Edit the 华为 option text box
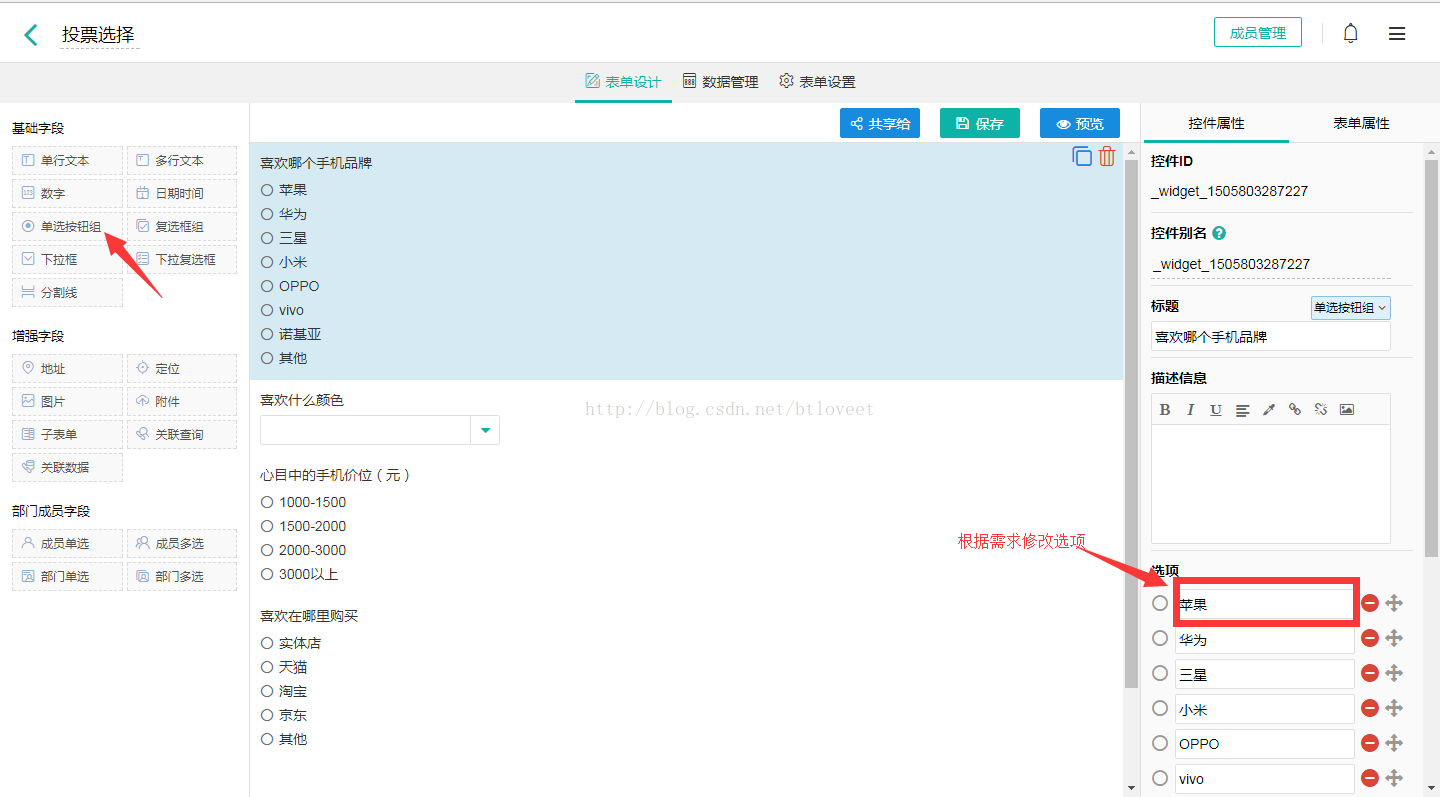 click(x=1264, y=639)
